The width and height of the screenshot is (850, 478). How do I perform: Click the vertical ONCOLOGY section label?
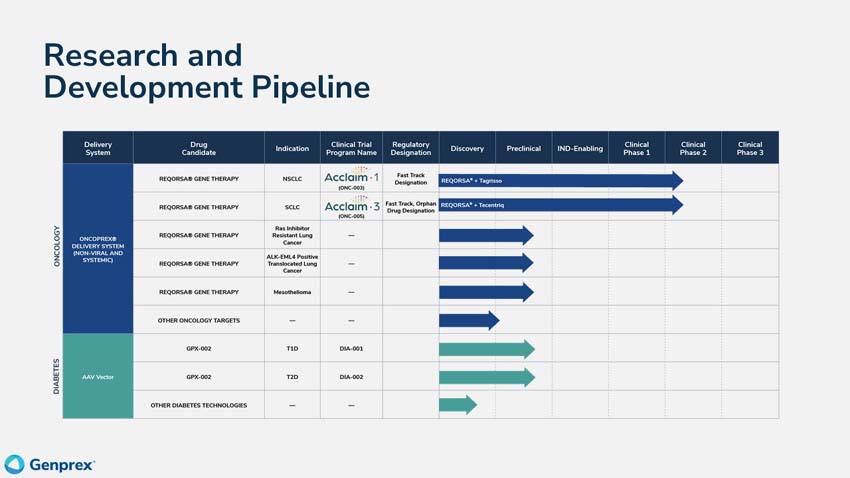[56, 246]
